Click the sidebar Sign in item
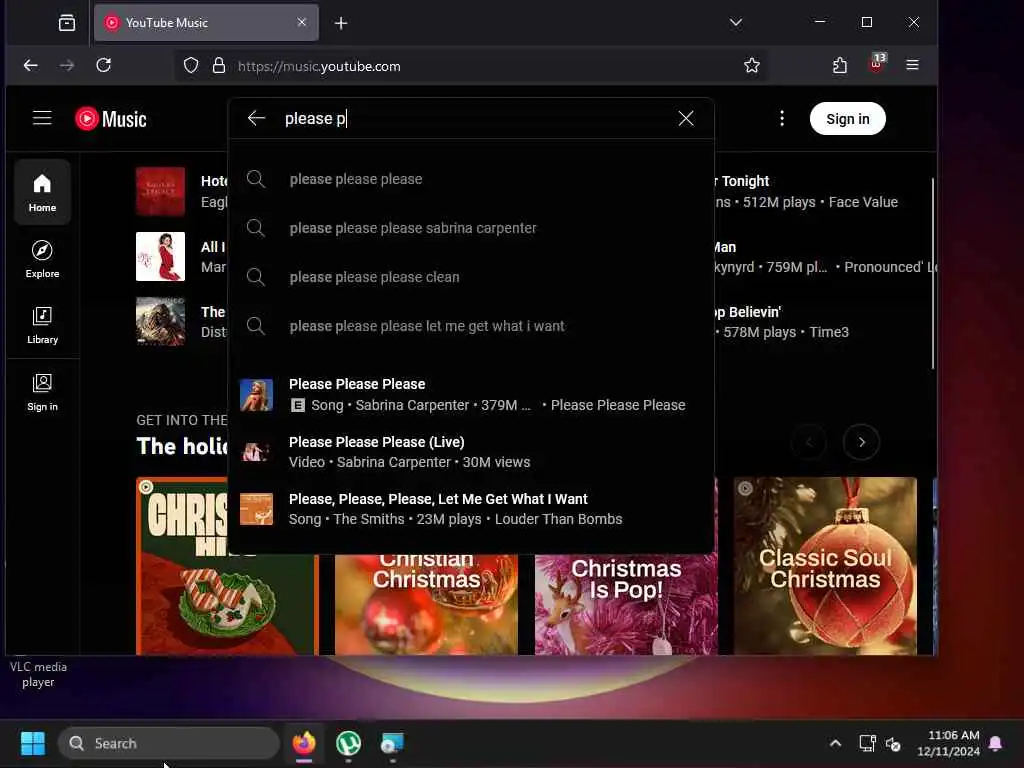 tap(42, 392)
